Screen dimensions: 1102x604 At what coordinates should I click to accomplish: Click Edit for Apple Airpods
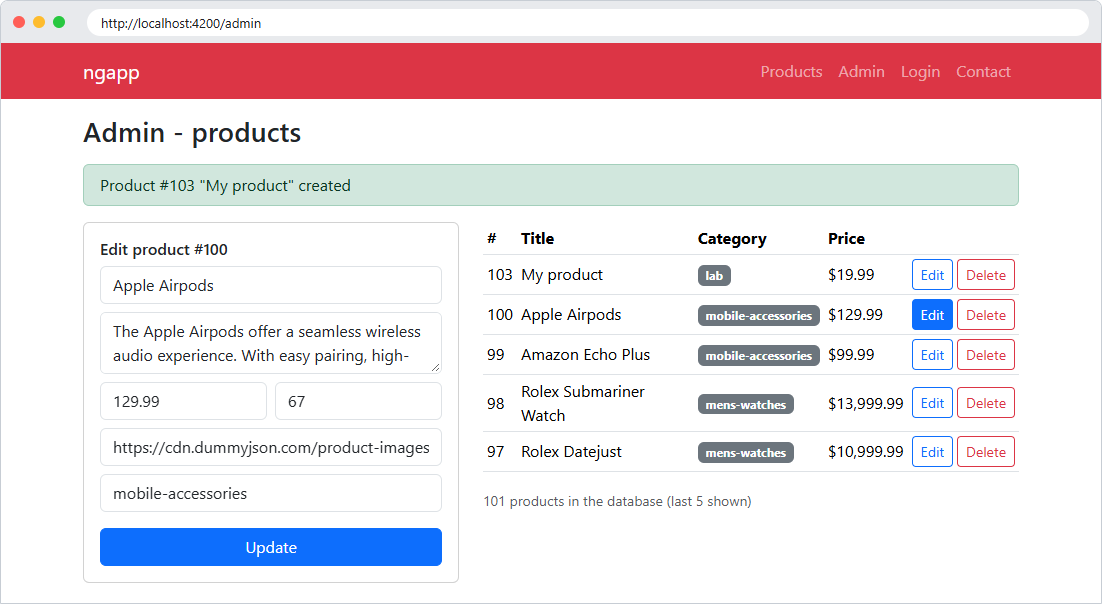(932, 315)
